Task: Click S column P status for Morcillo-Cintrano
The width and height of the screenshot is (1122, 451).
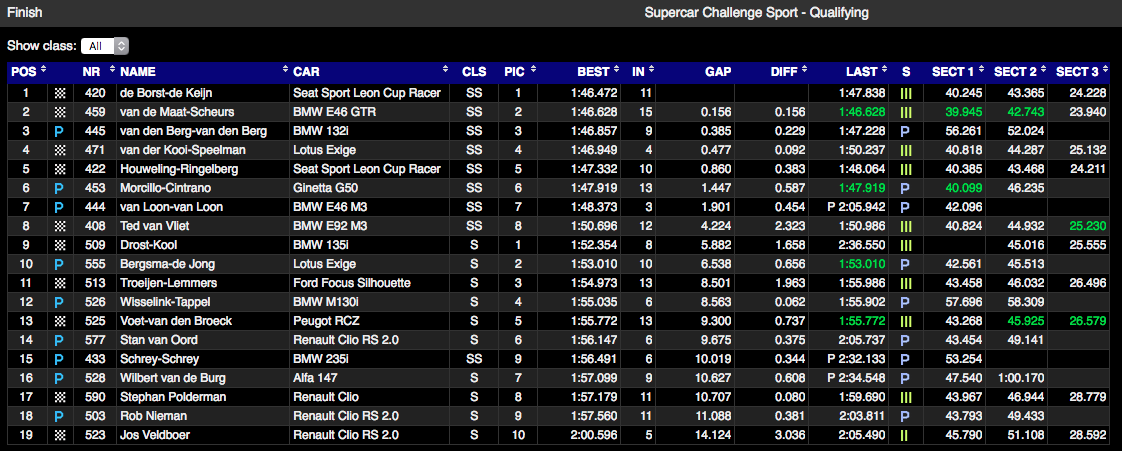Action: pyautogui.click(x=905, y=188)
